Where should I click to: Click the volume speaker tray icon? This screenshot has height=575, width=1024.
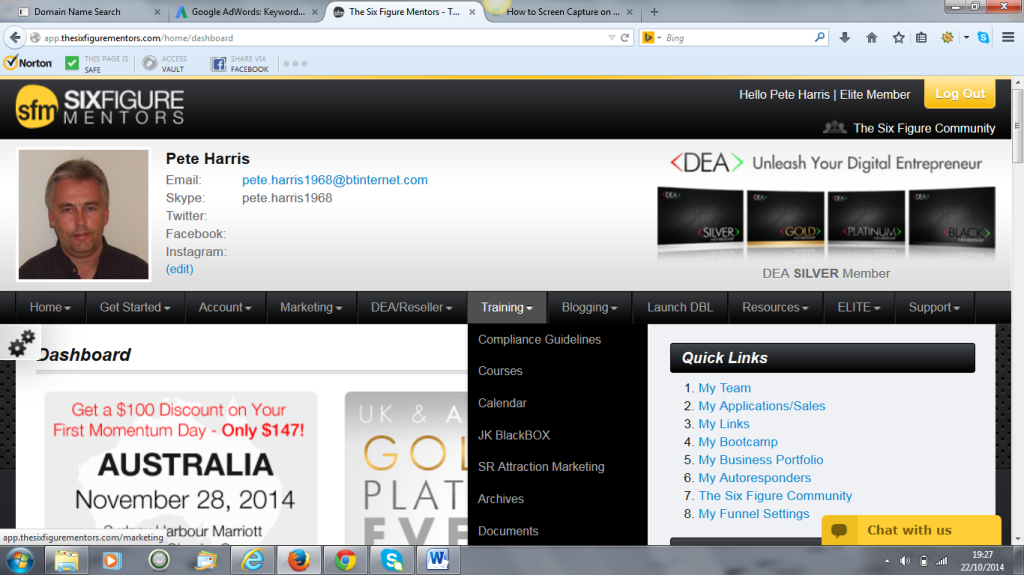tap(904, 561)
